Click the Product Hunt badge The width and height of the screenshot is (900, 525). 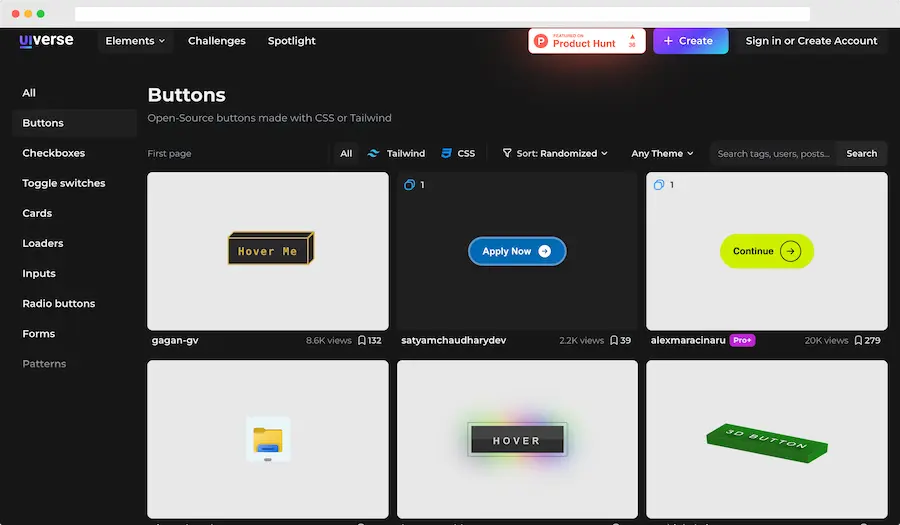[x=586, y=41]
